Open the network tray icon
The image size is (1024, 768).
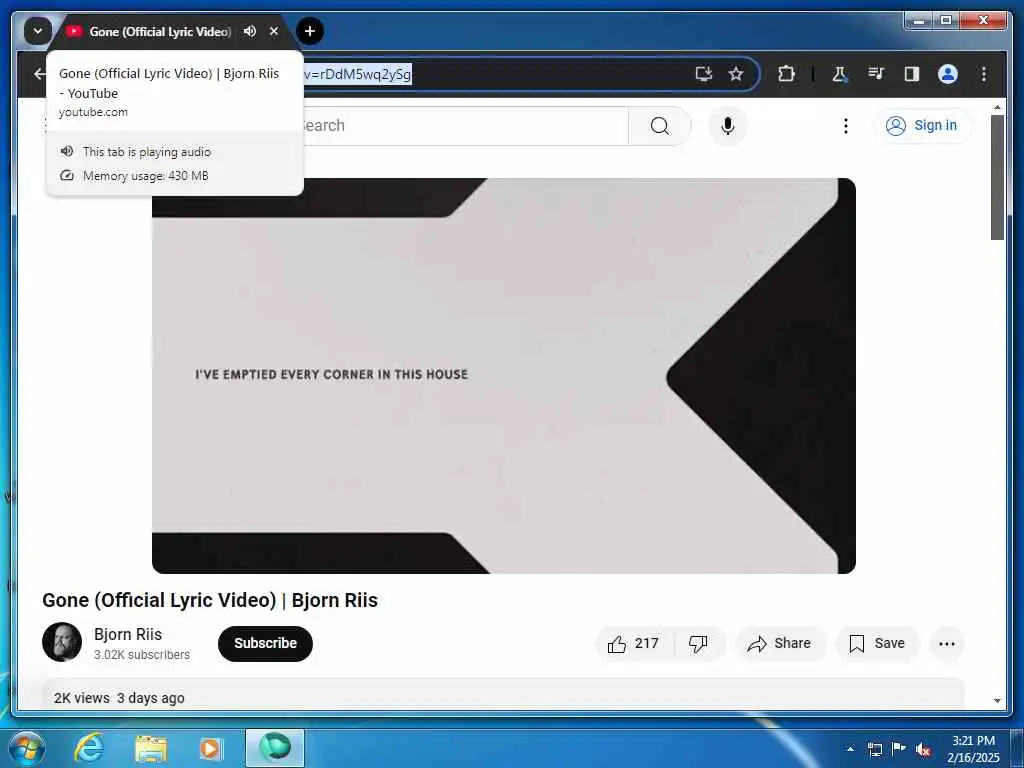874,749
